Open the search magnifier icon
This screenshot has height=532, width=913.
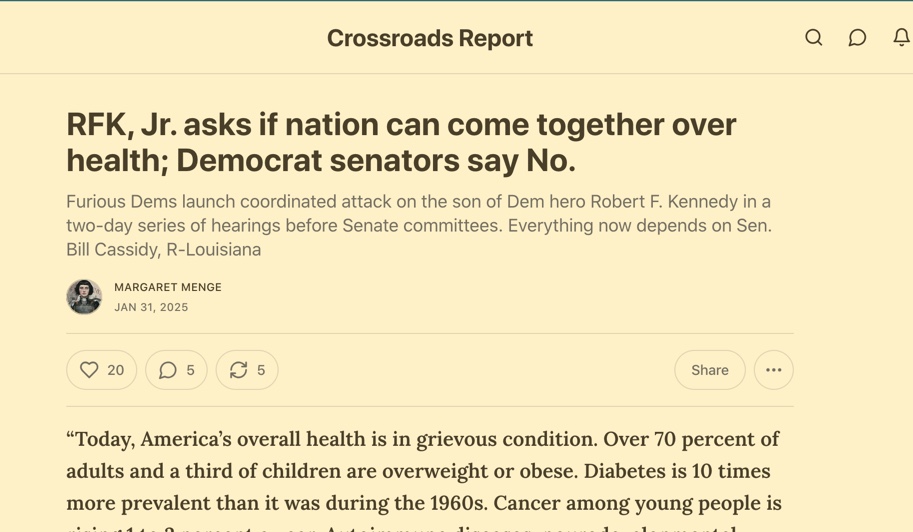pyautogui.click(x=814, y=38)
